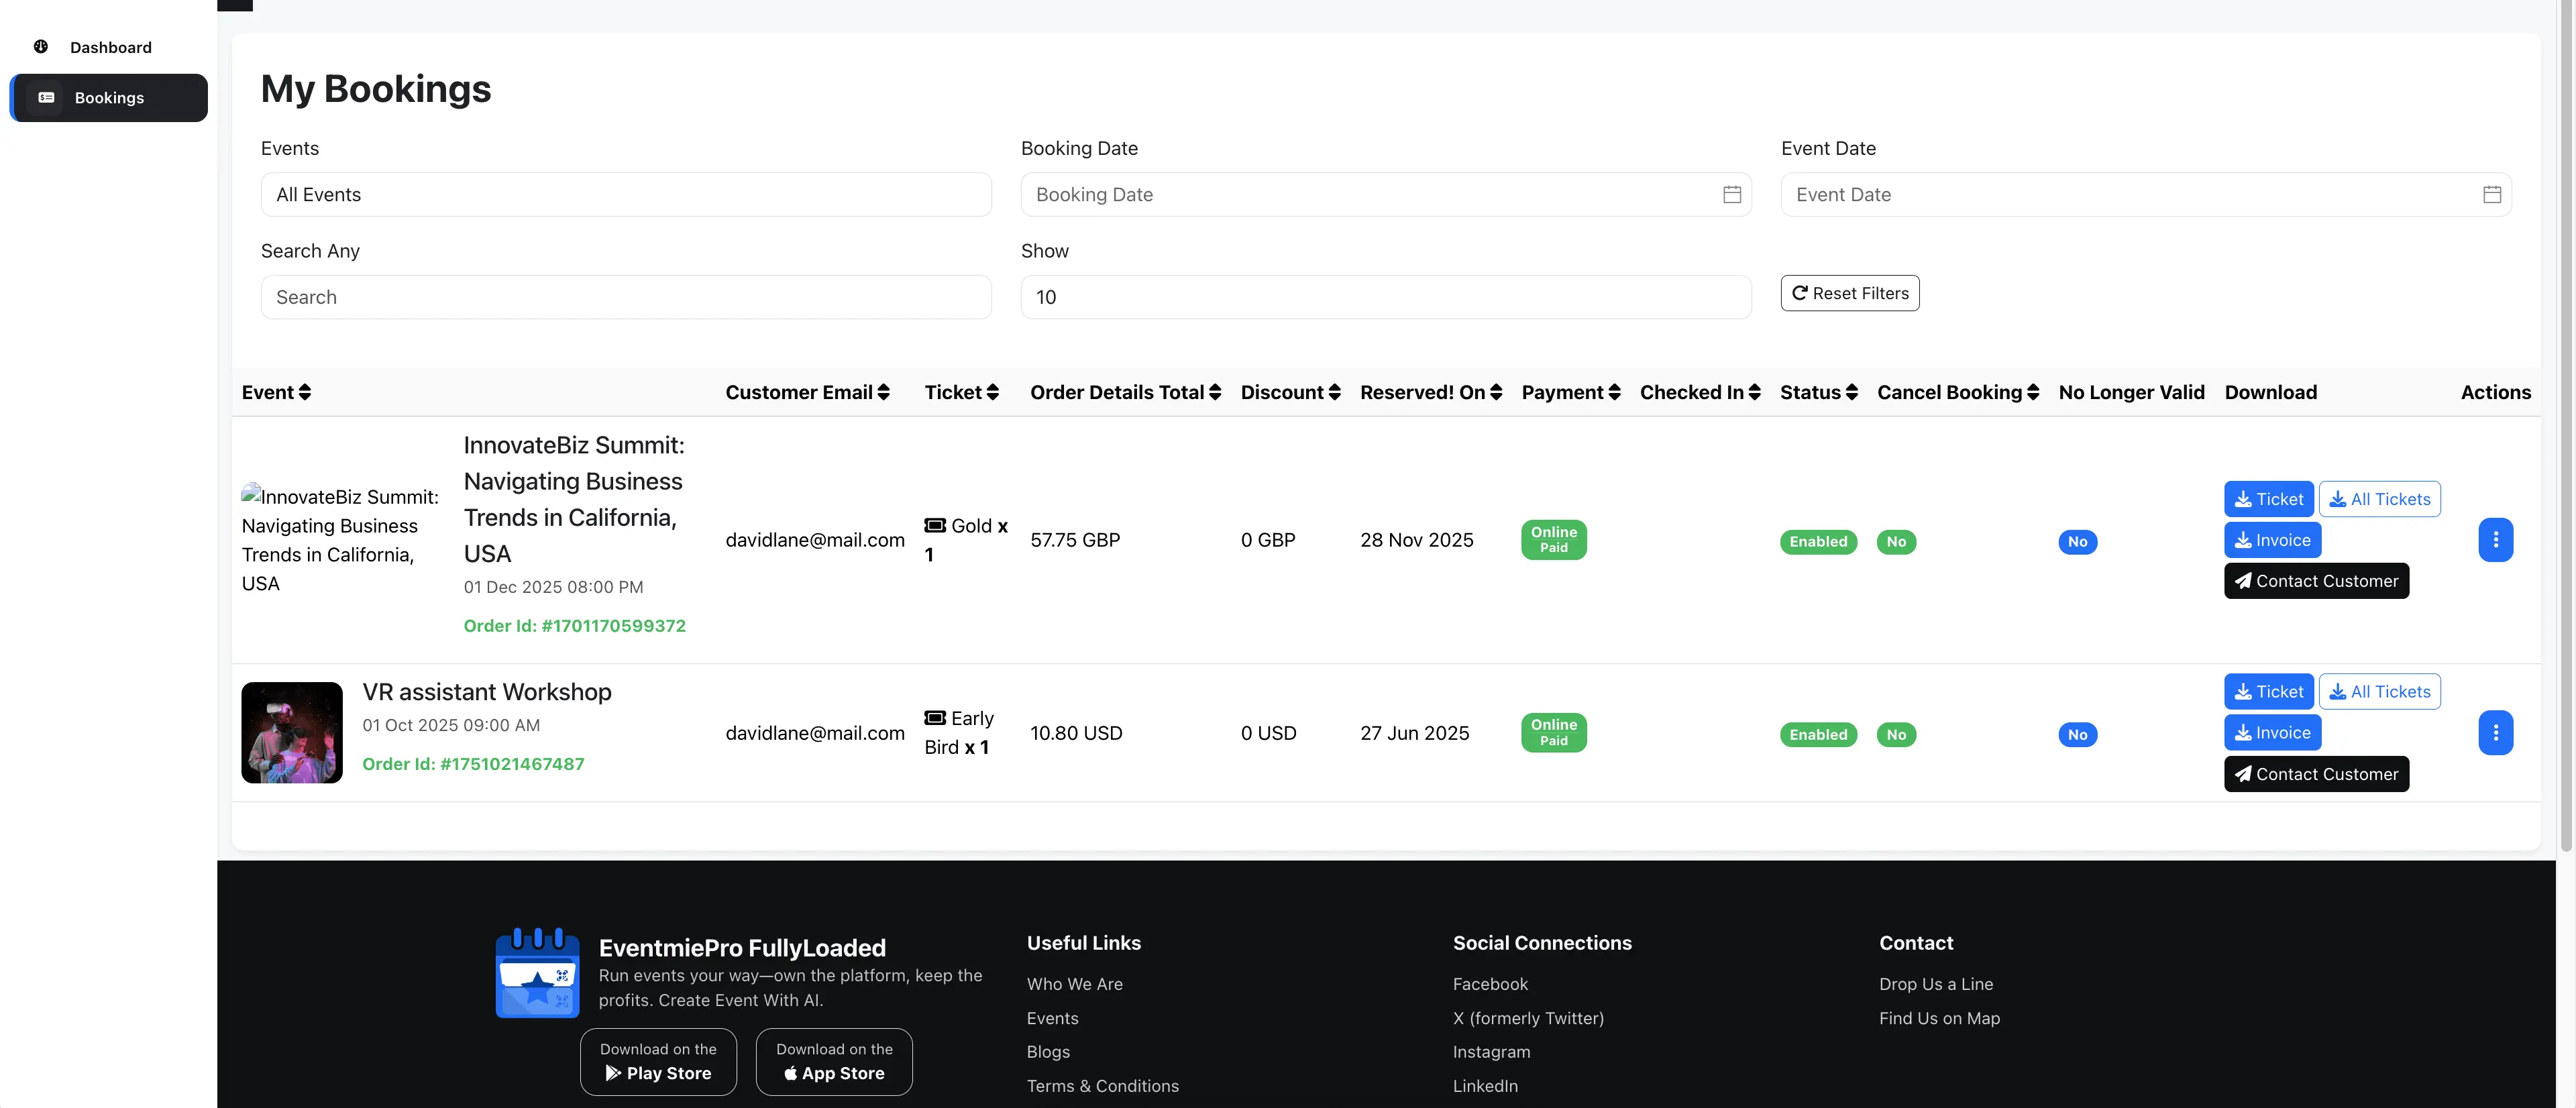Click the Search Any input field
Image resolution: width=2576 pixels, height=1108 pixels.
pyautogui.click(x=624, y=296)
